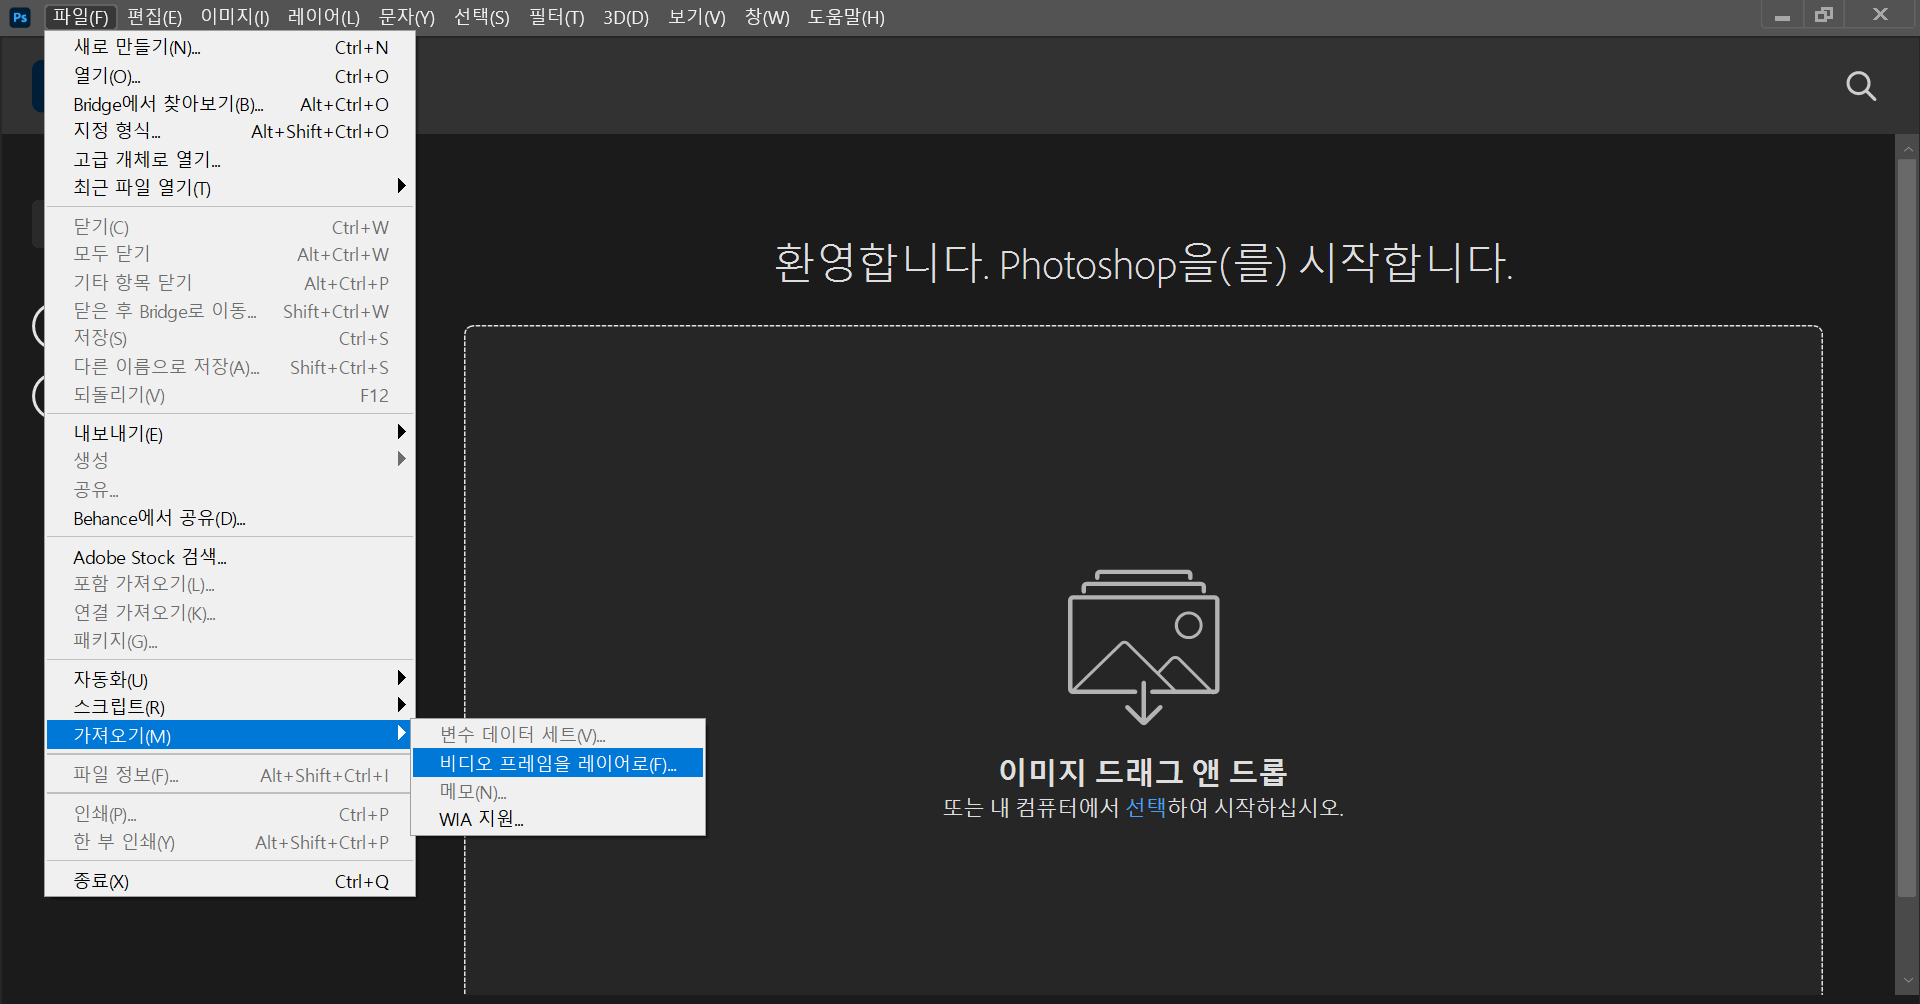1920x1004 pixels.
Task: Click the vertical scrollbar thumb
Action: pyautogui.click(x=1907, y=528)
